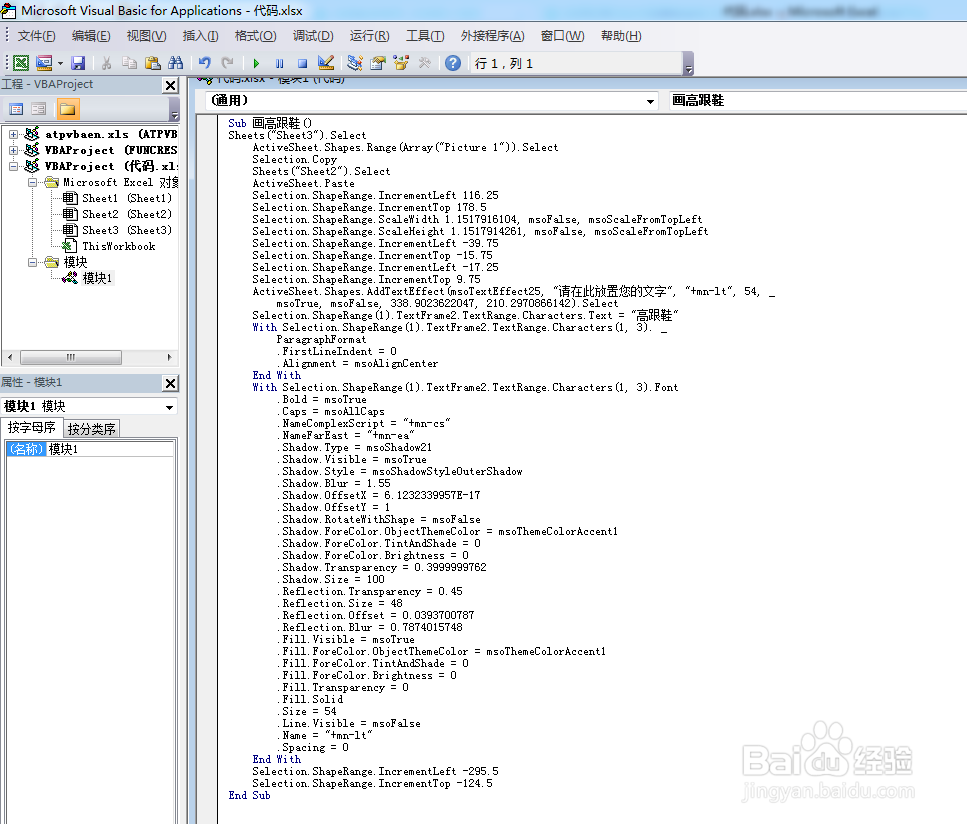Open the 工具(T) menu
The height and width of the screenshot is (824, 967).
[425, 36]
